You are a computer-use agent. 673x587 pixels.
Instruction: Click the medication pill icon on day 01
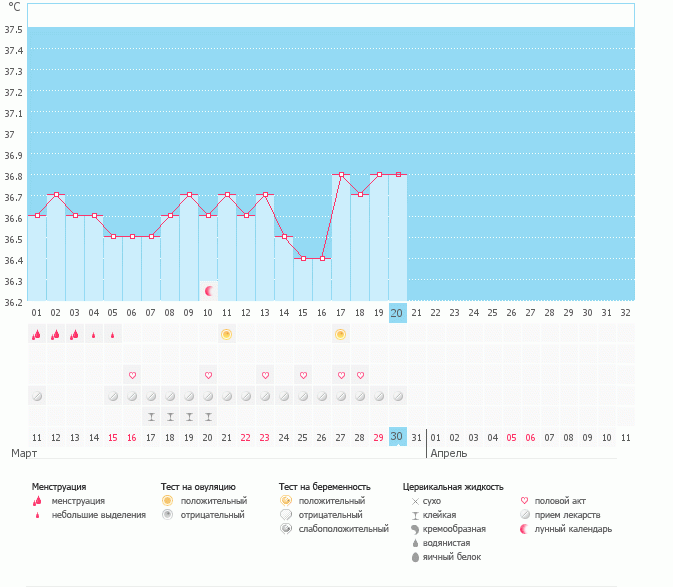click(36, 396)
